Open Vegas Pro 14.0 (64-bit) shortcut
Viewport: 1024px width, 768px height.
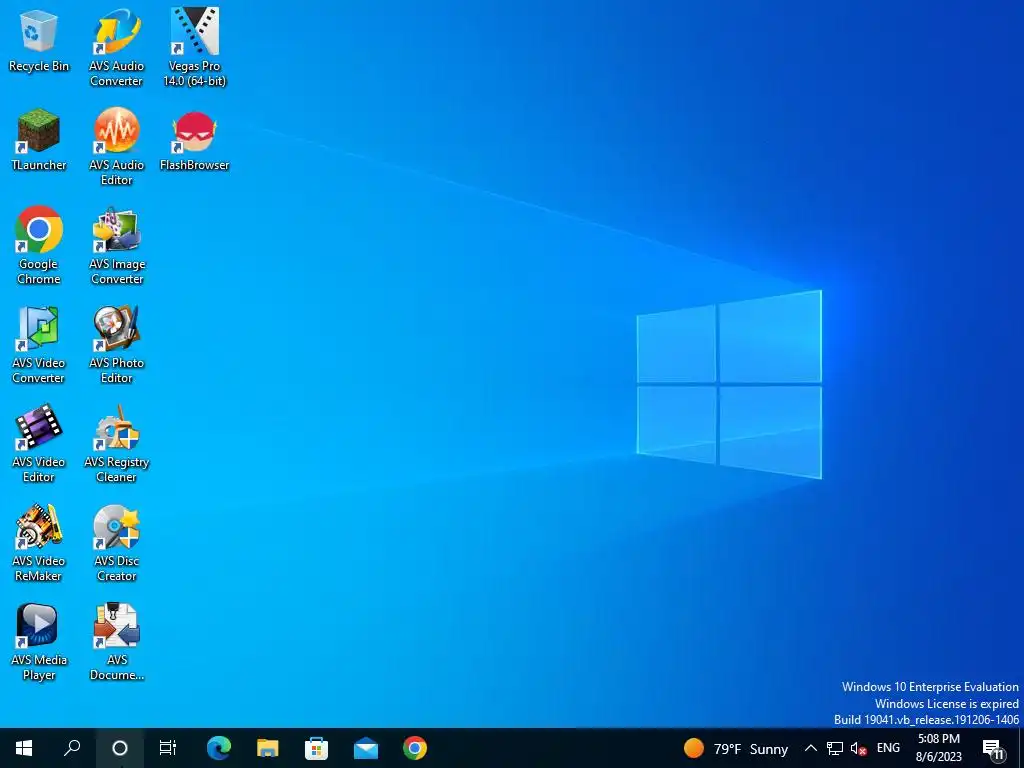click(195, 48)
